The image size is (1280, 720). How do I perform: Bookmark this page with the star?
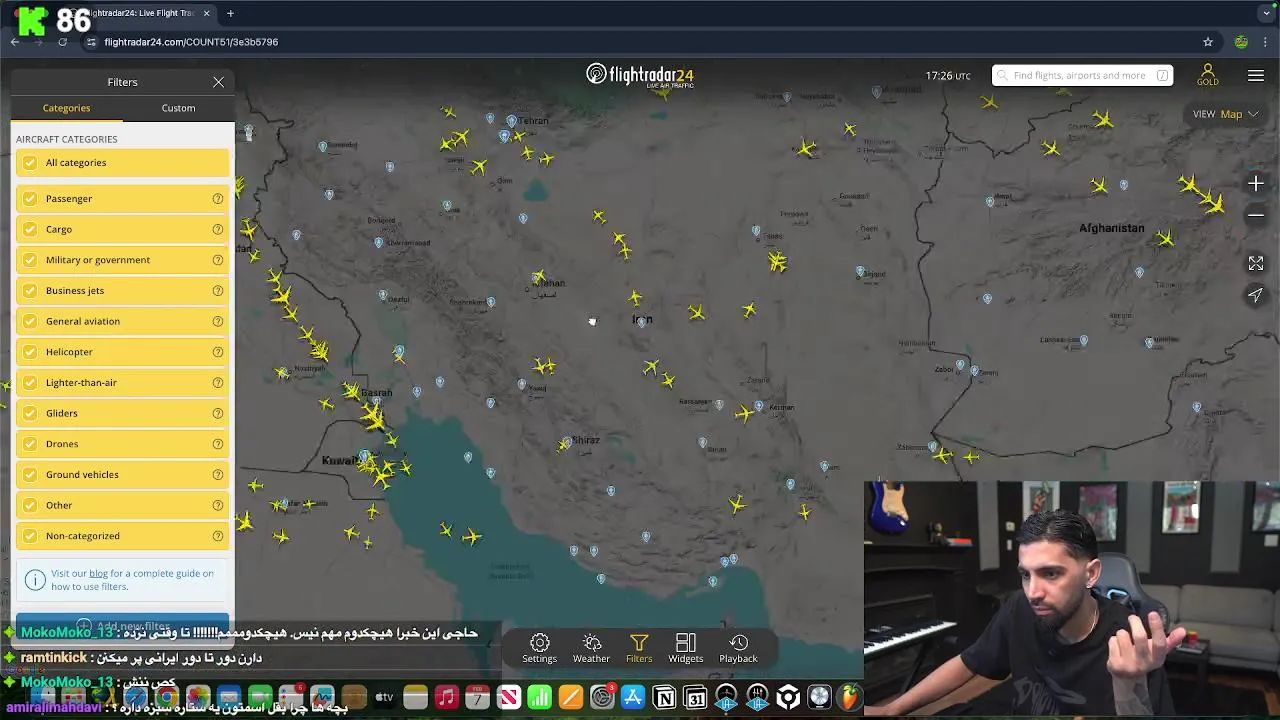tap(1208, 42)
